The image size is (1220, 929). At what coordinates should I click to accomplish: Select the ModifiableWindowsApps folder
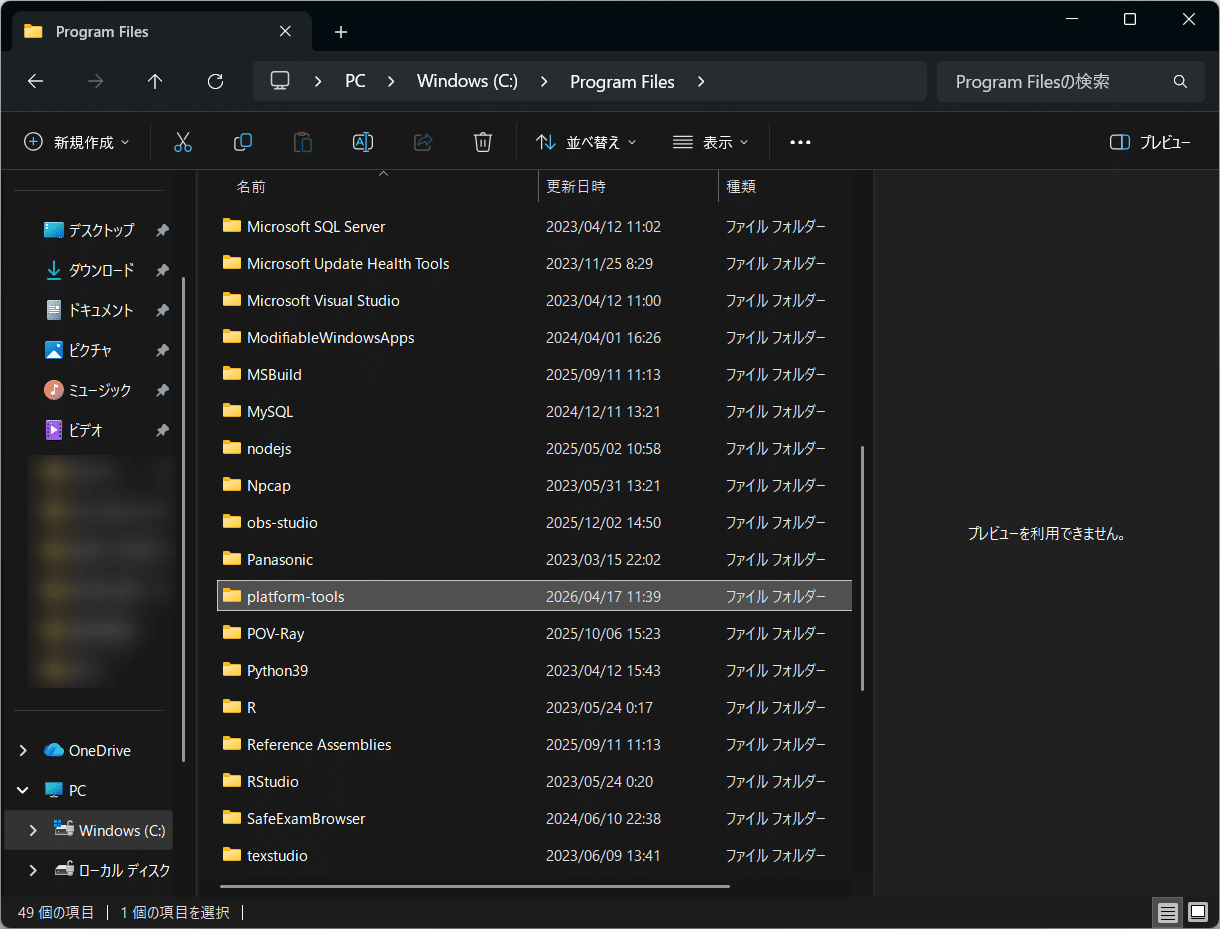click(x=535, y=337)
